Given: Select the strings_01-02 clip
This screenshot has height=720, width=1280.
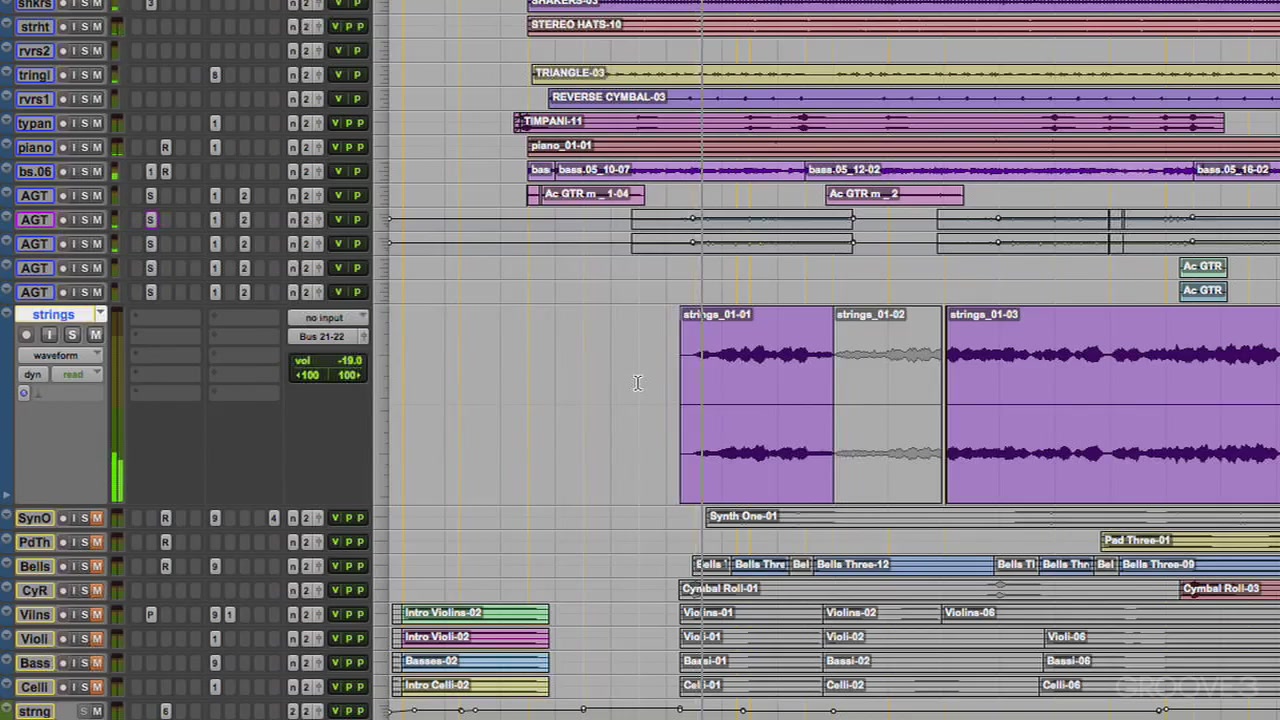Looking at the screenshot, I should (887, 404).
